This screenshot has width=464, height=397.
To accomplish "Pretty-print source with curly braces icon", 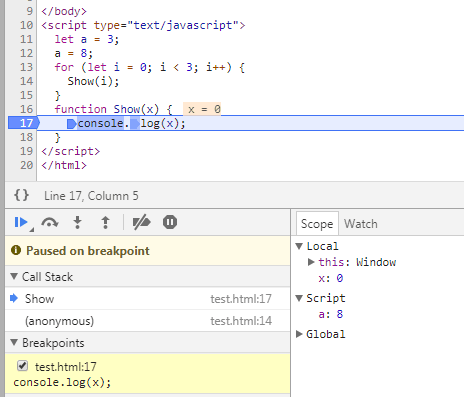I will 21,195.
